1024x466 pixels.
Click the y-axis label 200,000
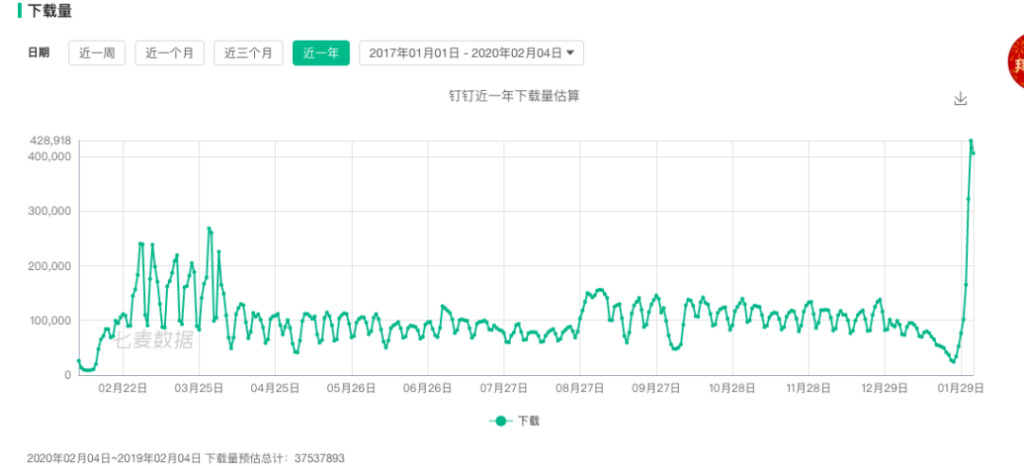50,266
